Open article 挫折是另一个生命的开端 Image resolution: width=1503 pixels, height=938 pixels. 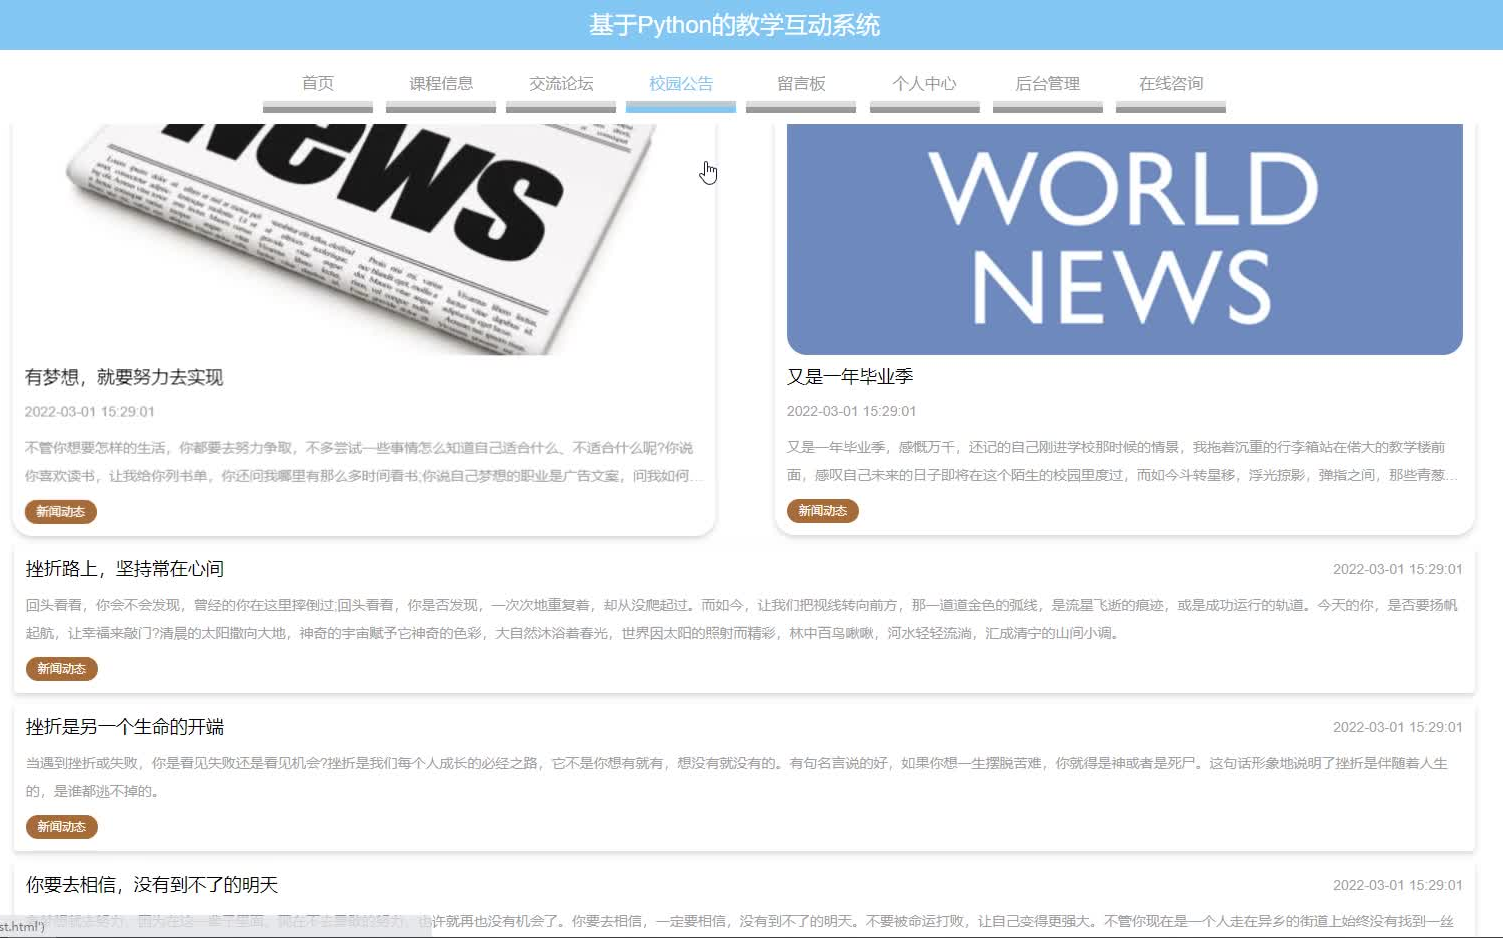125,727
